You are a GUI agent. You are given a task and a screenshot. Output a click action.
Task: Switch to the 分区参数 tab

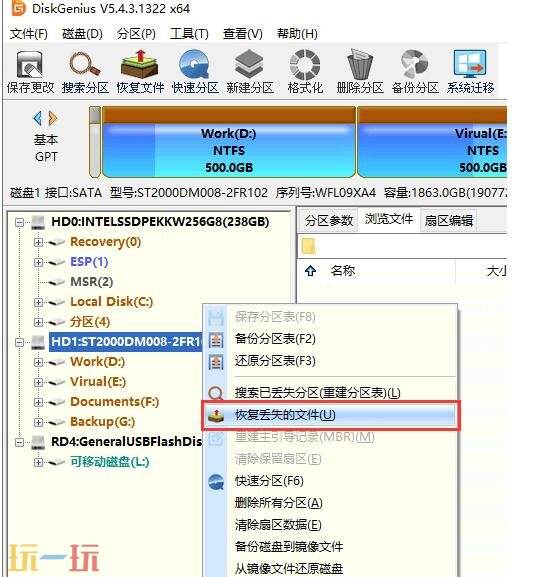click(328, 220)
